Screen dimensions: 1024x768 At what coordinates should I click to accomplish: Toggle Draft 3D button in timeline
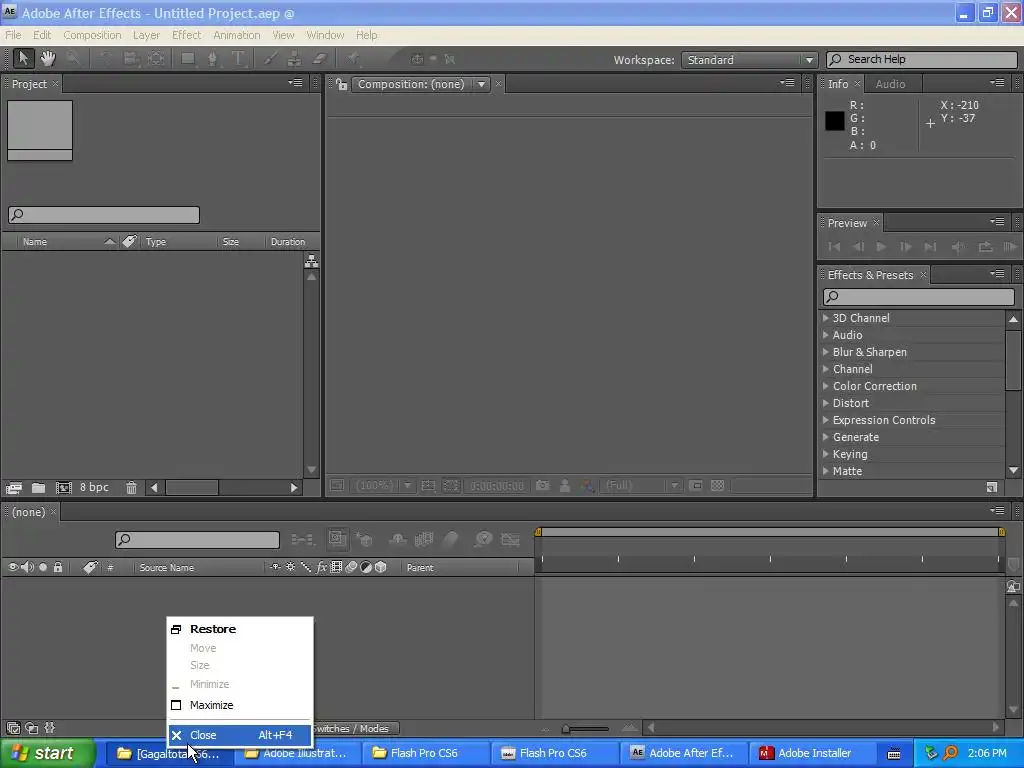[x=365, y=539]
